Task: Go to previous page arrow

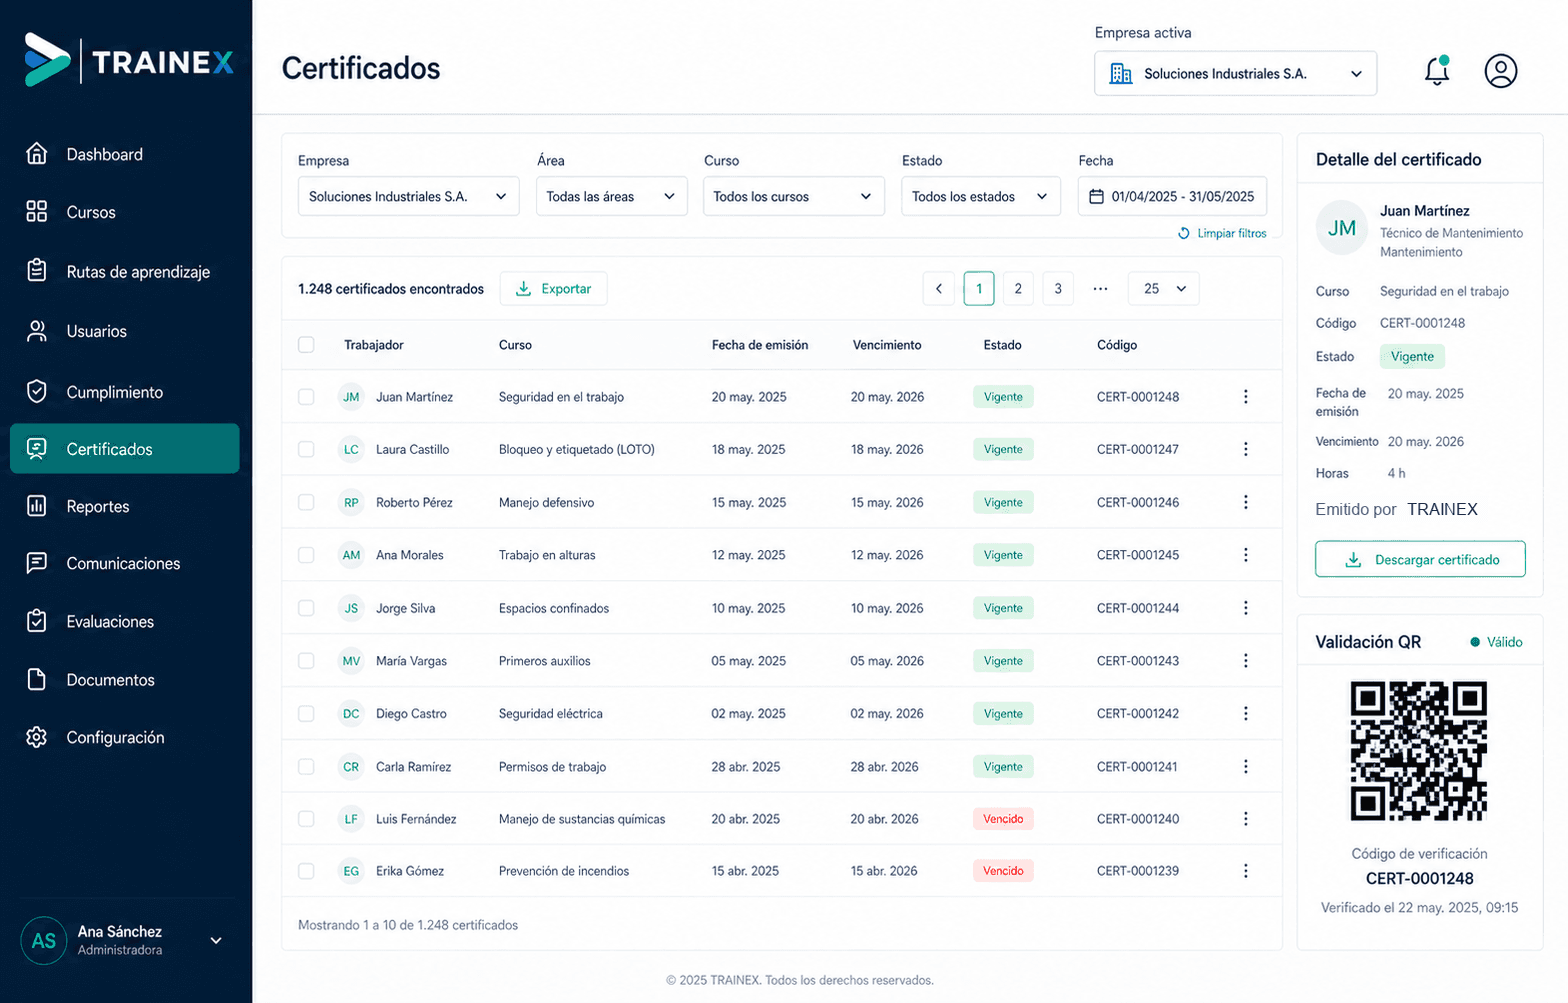Action: point(938,289)
